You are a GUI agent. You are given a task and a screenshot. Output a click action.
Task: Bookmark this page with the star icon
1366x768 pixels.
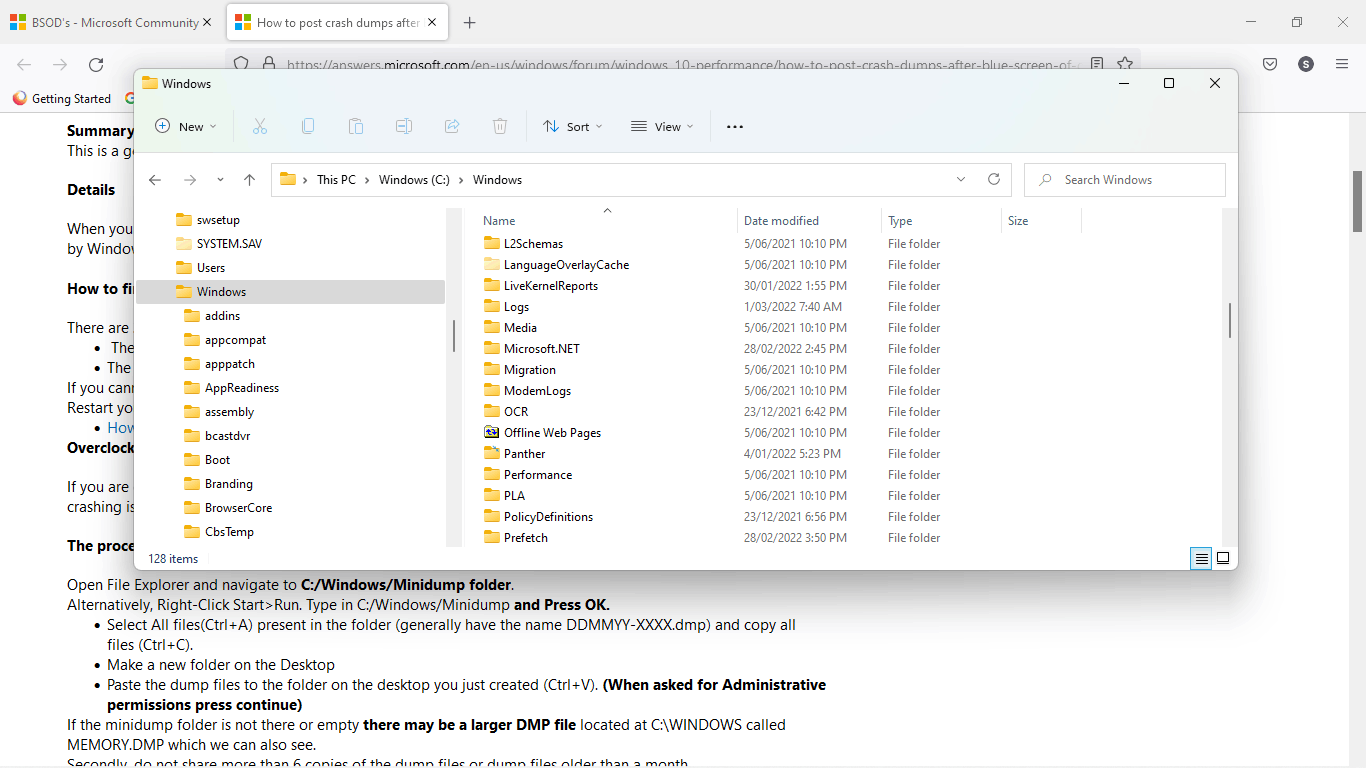pyautogui.click(x=1125, y=64)
